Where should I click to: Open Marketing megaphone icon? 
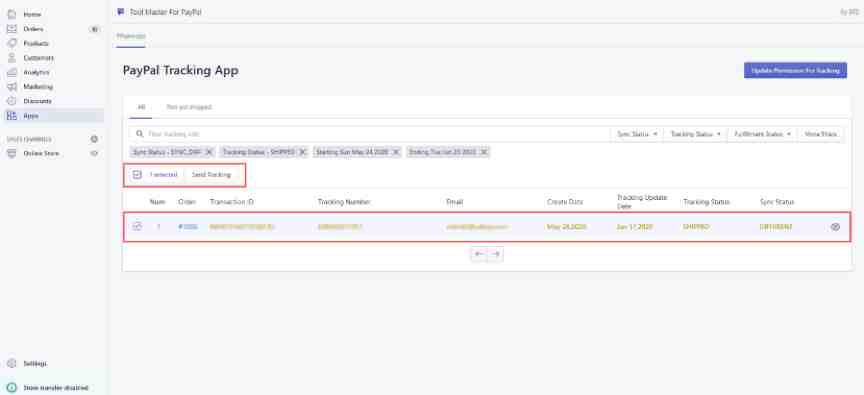click(12, 86)
